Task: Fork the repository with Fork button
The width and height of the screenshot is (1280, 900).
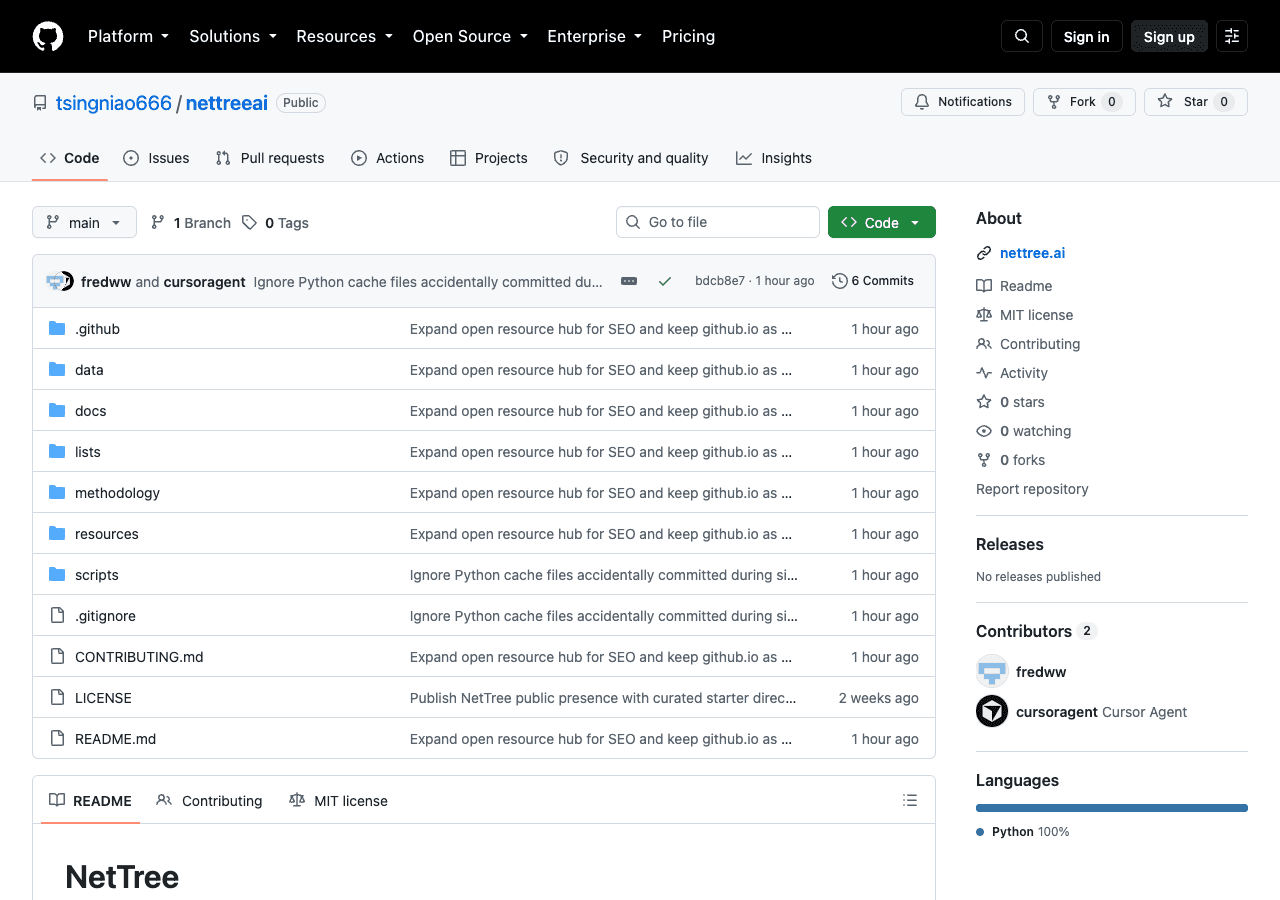Action: tap(1084, 102)
